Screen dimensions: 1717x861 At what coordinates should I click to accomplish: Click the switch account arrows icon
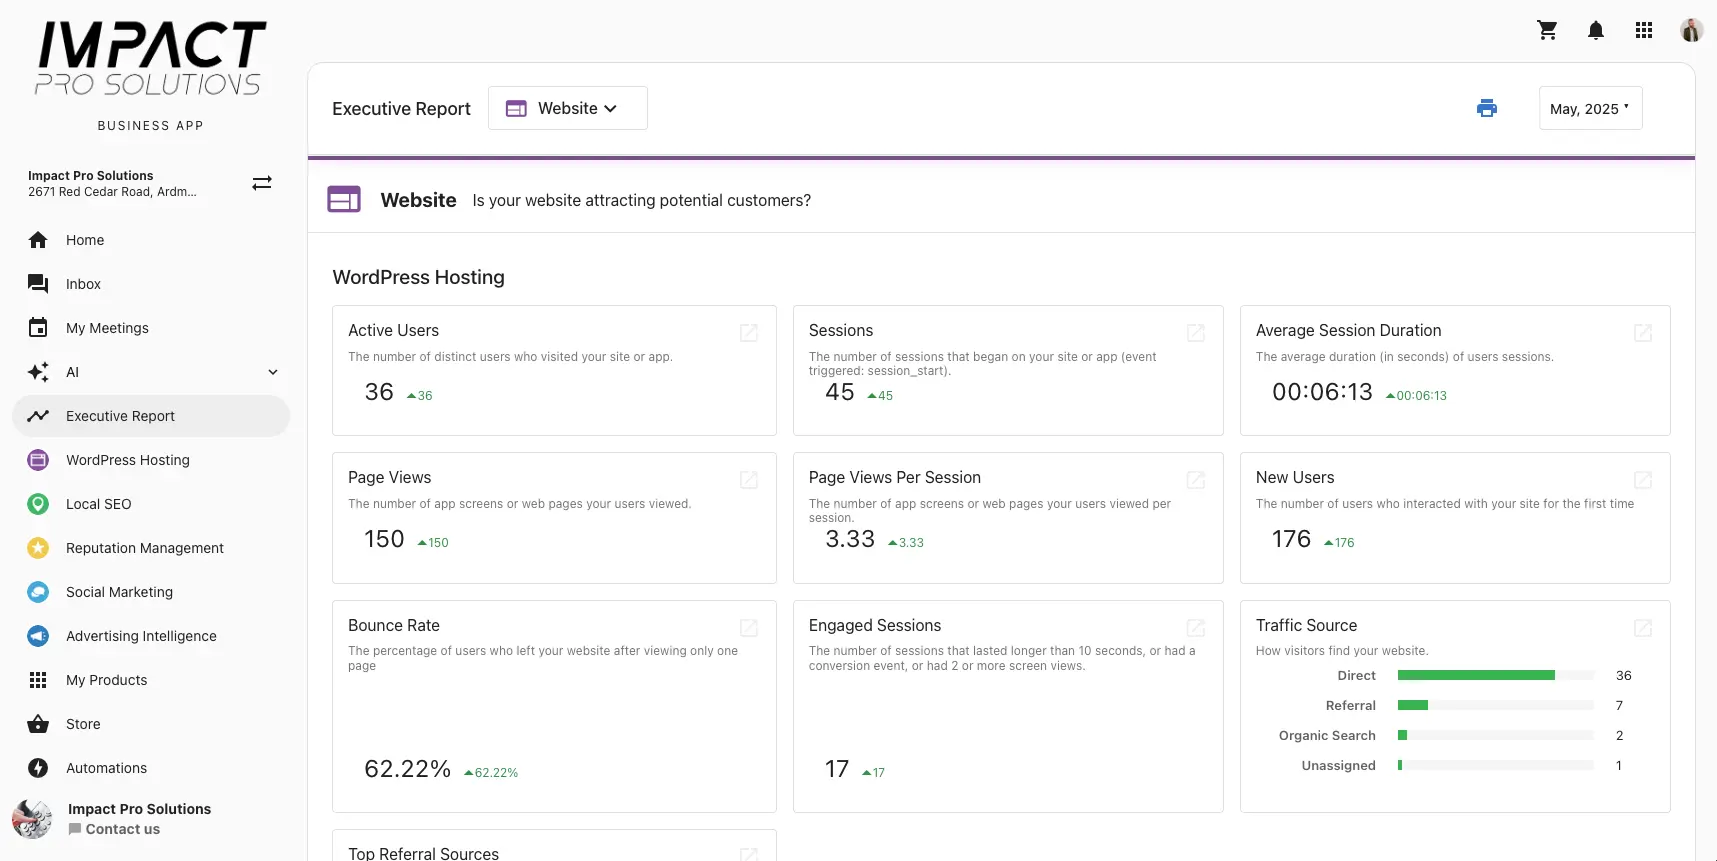pos(262,183)
